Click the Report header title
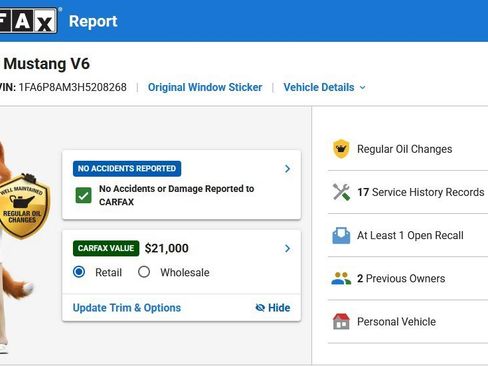 [93, 21]
